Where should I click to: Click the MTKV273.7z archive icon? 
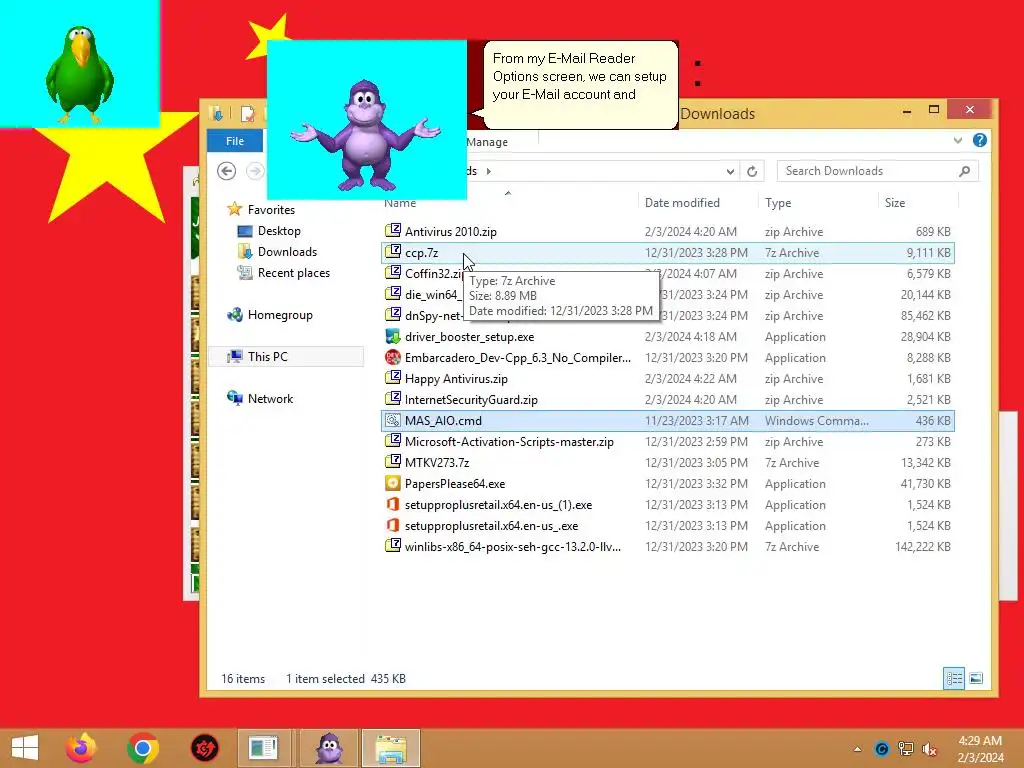(392, 462)
